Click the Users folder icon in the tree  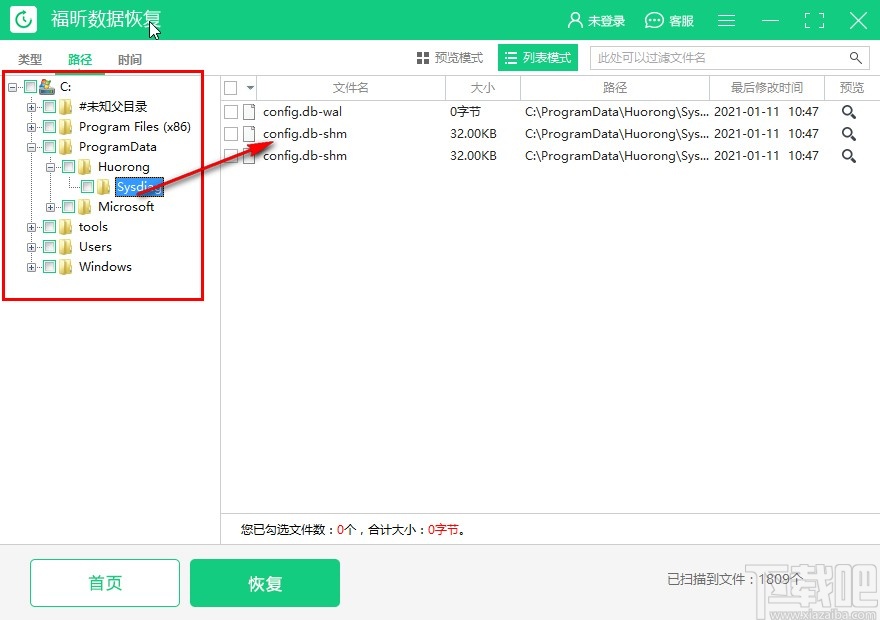(x=65, y=247)
